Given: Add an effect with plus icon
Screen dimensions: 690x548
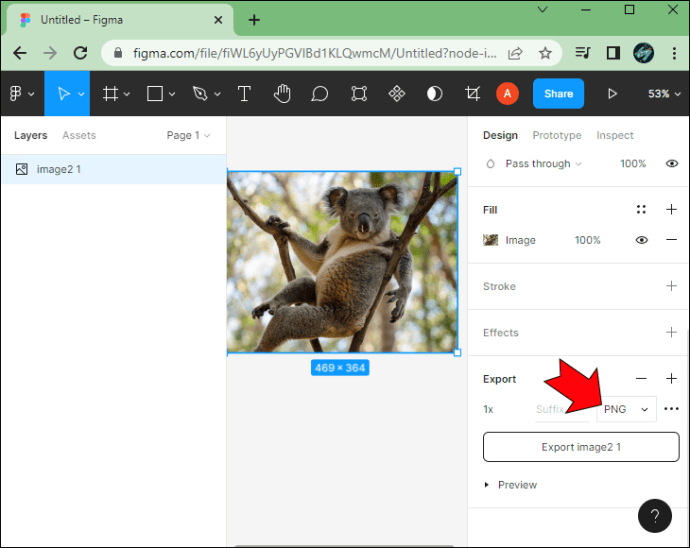Looking at the screenshot, I should (671, 332).
